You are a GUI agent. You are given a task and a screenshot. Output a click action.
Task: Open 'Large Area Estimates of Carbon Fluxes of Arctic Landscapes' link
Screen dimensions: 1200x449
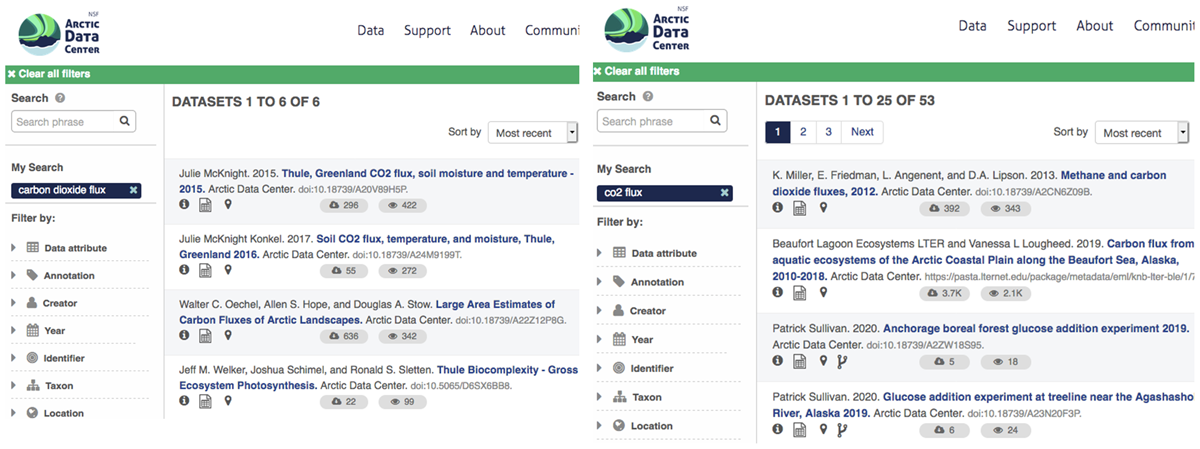tap(367, 312)
